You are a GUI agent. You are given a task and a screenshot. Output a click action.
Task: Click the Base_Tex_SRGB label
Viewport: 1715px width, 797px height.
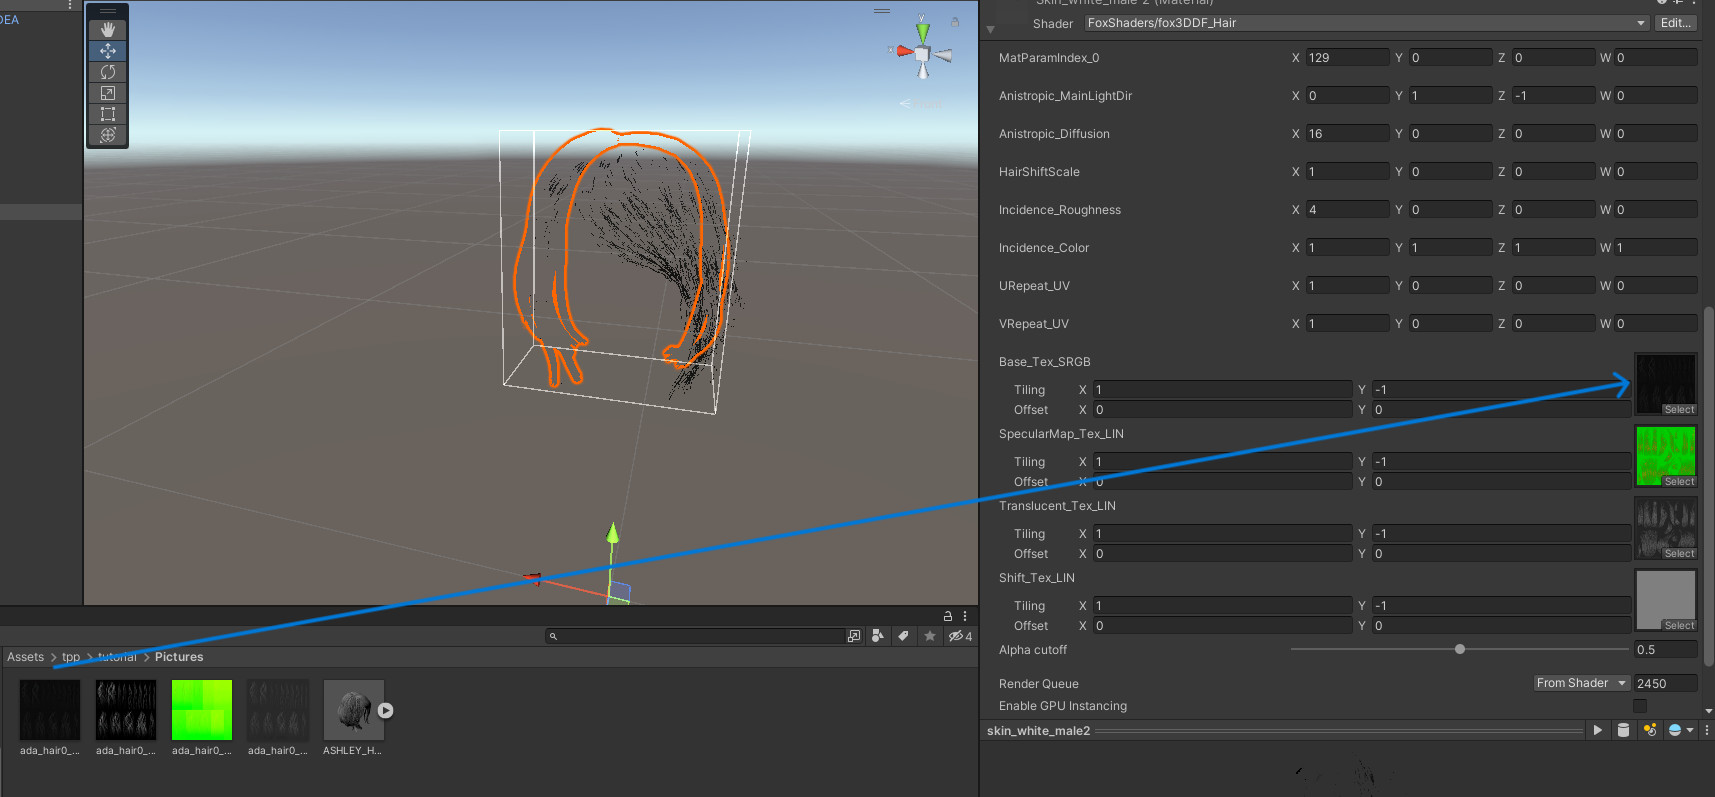pyautogui.click(x=1045, y=362)
